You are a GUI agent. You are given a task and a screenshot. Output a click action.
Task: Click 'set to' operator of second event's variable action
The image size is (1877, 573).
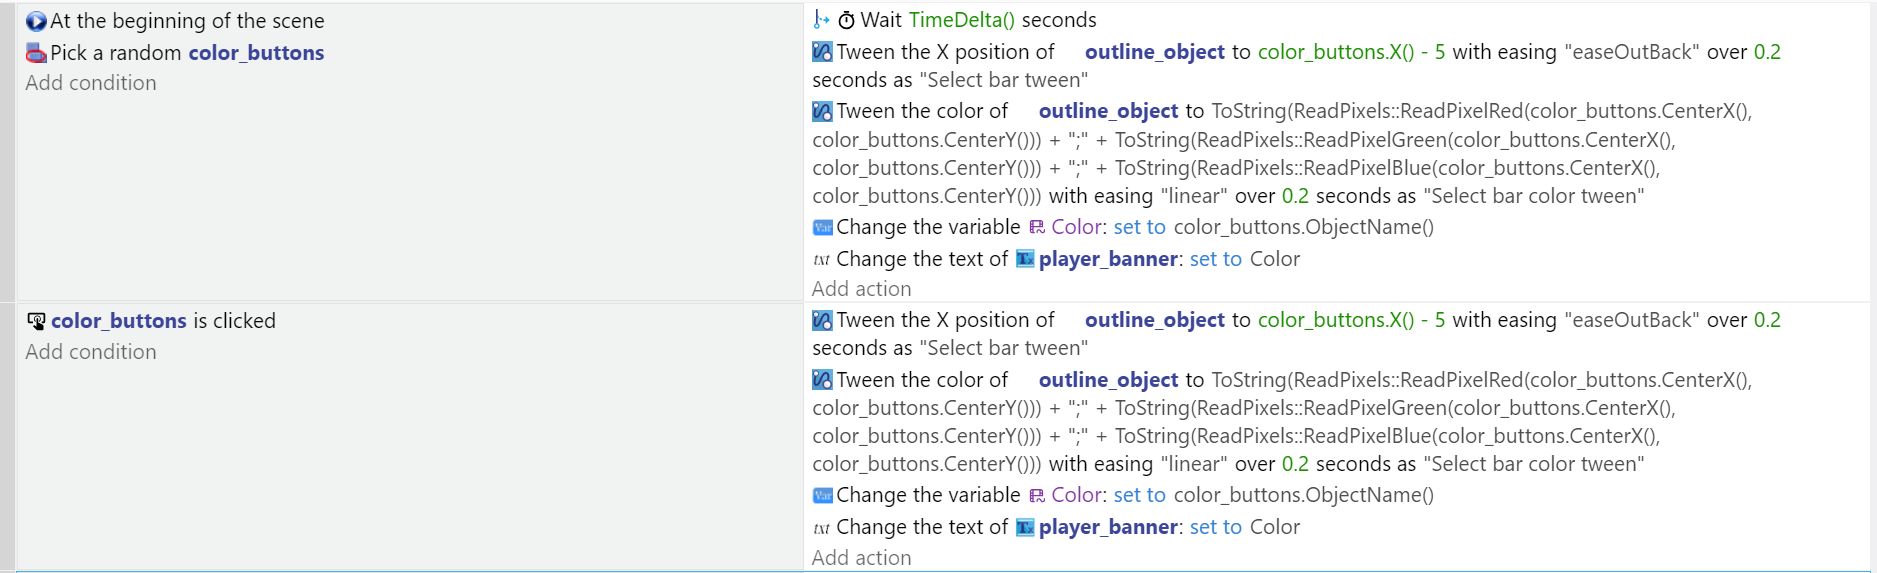1139,495
